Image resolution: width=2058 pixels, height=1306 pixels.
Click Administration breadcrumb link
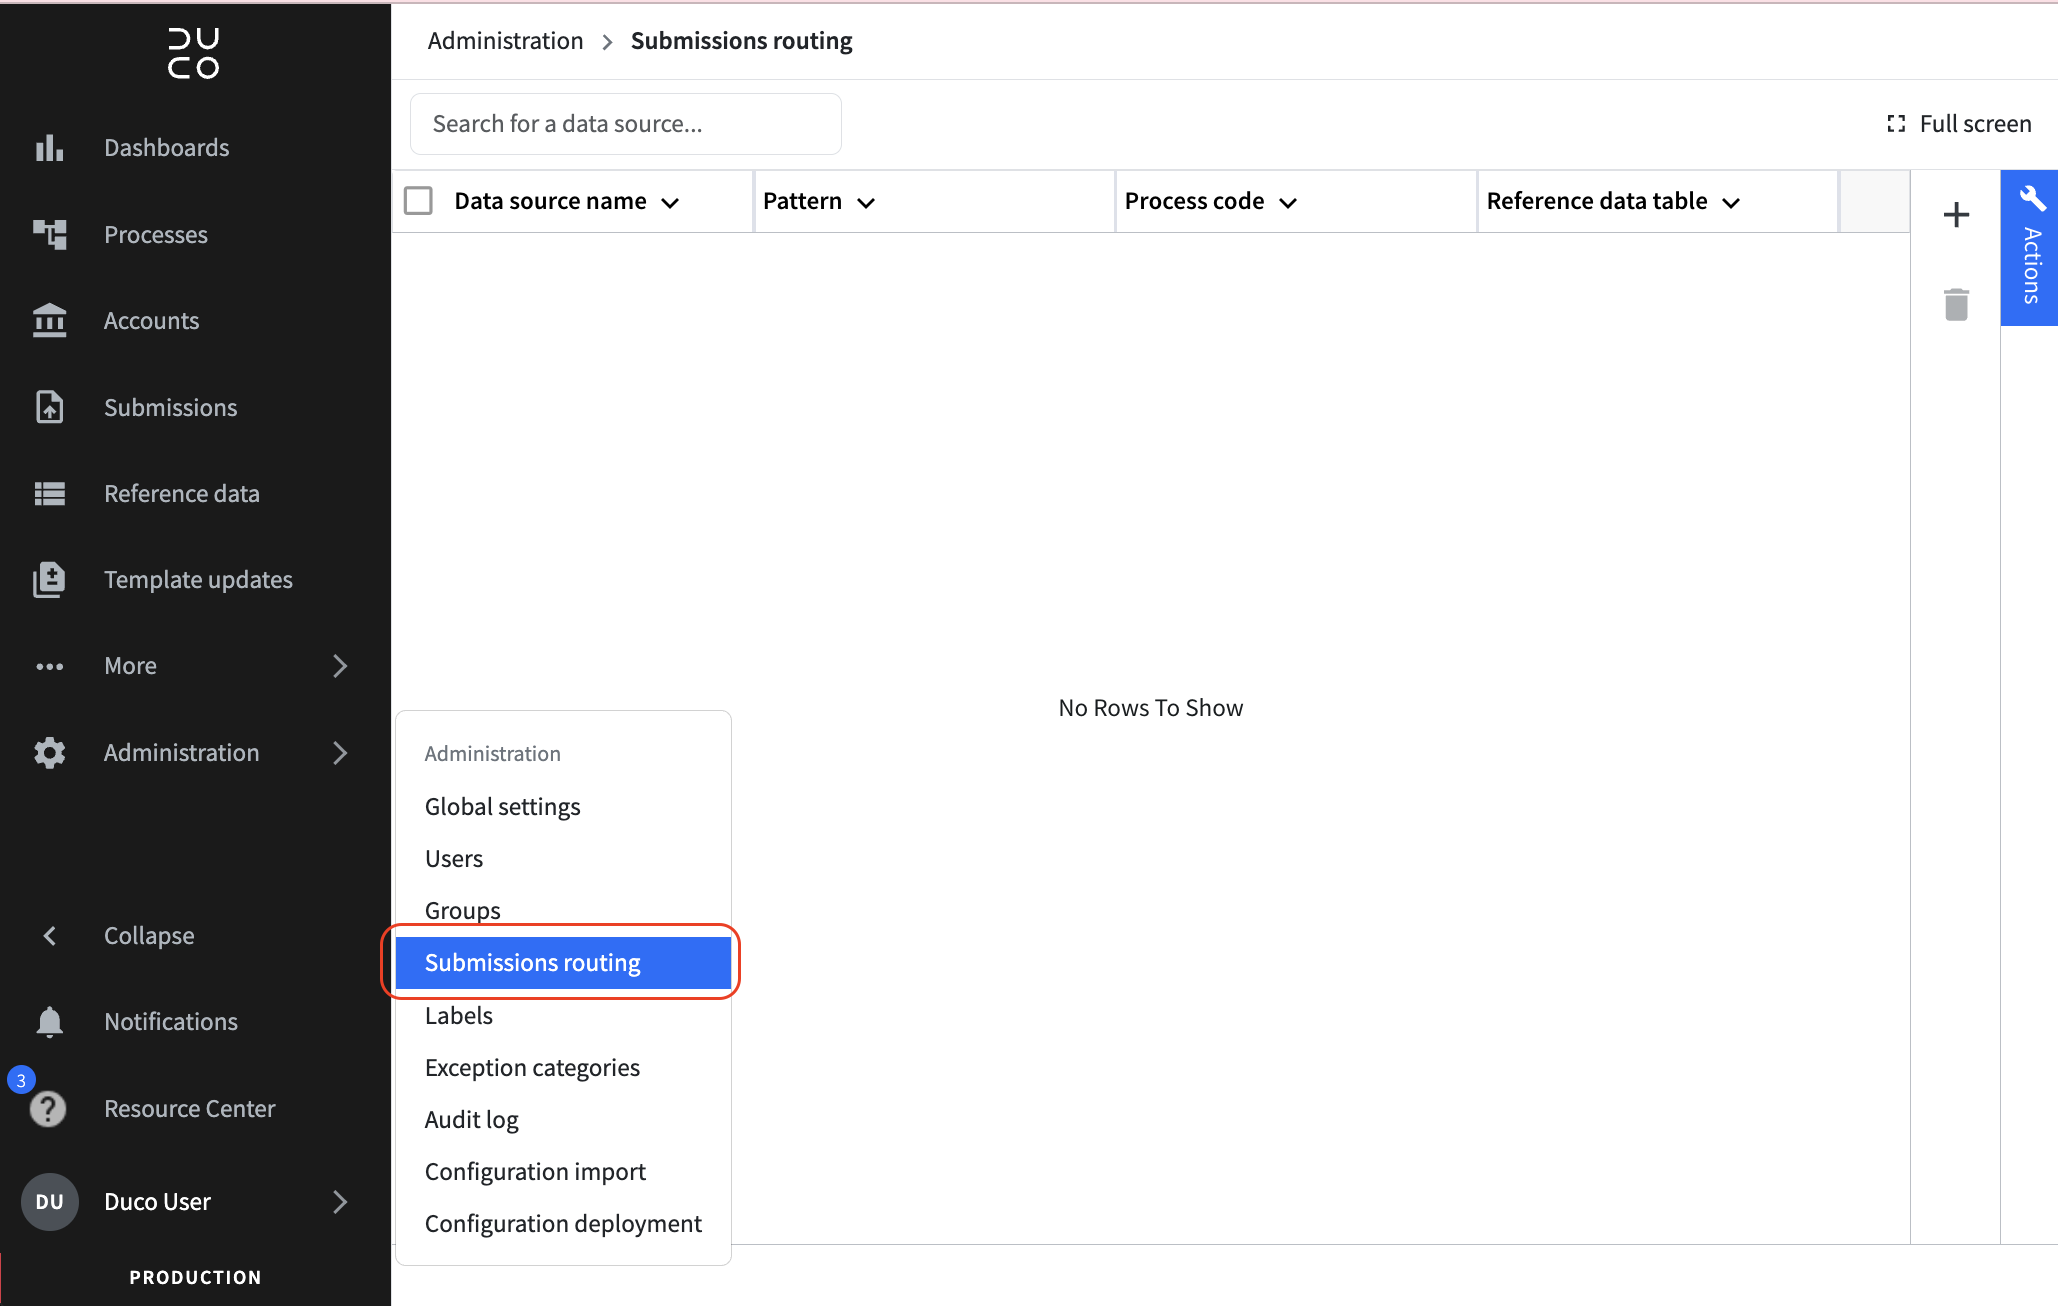pos(505,41)
